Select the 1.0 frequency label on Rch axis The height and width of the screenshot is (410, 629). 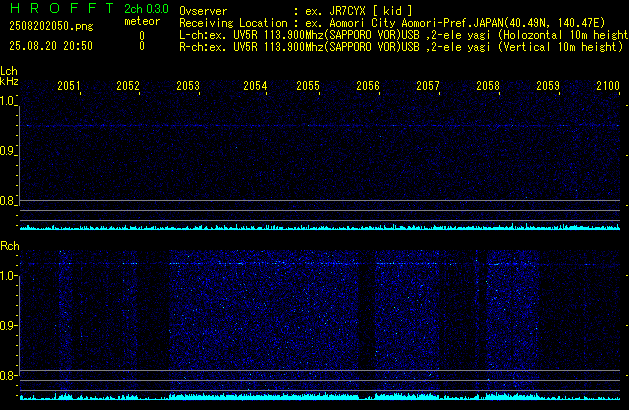pos(7,276)
